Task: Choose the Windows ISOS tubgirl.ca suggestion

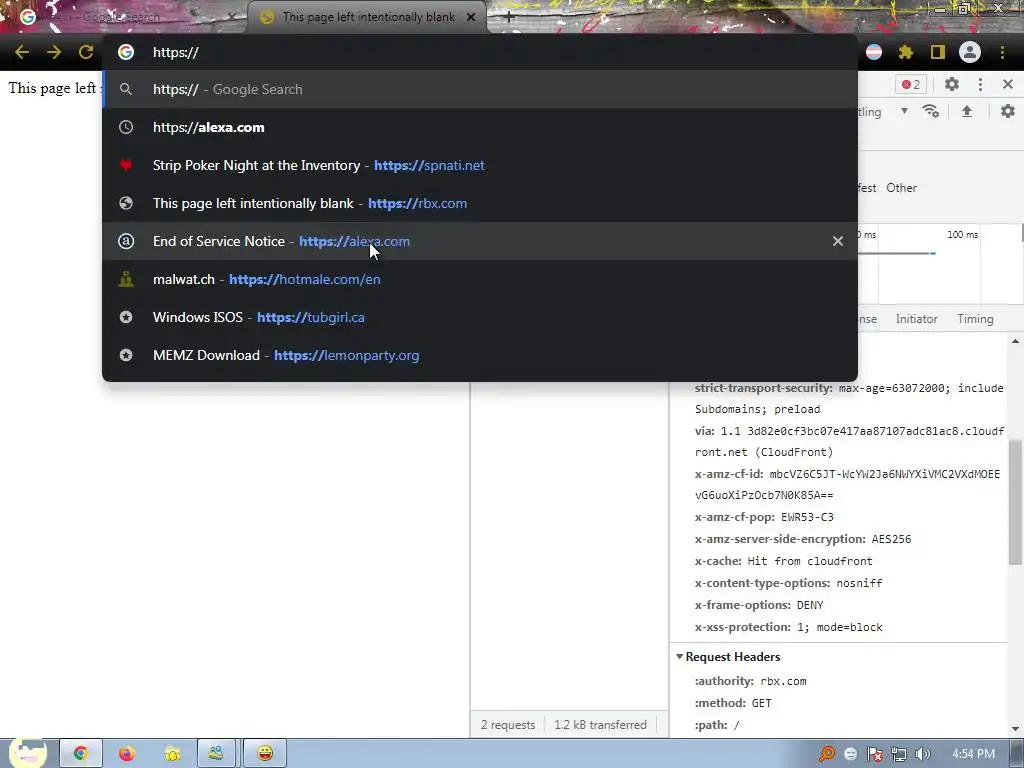Action: (480, 317)
